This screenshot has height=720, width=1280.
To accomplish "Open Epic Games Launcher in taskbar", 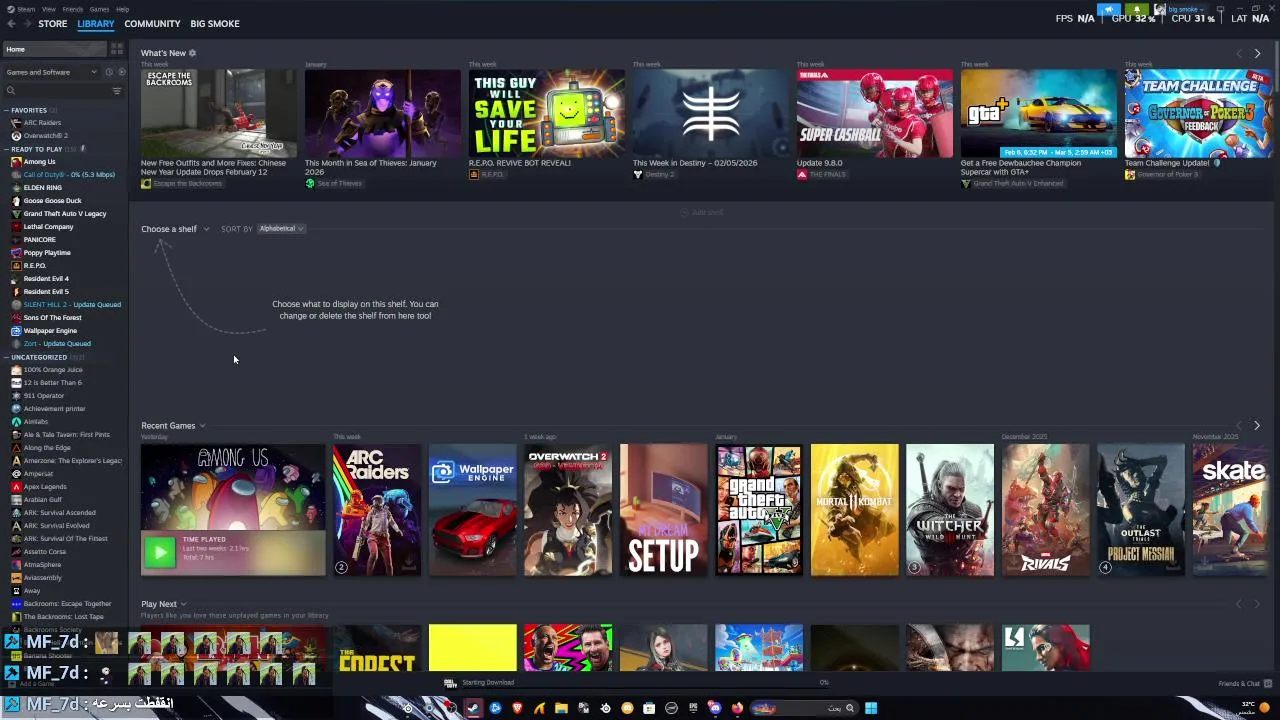I will click(693, 708).
